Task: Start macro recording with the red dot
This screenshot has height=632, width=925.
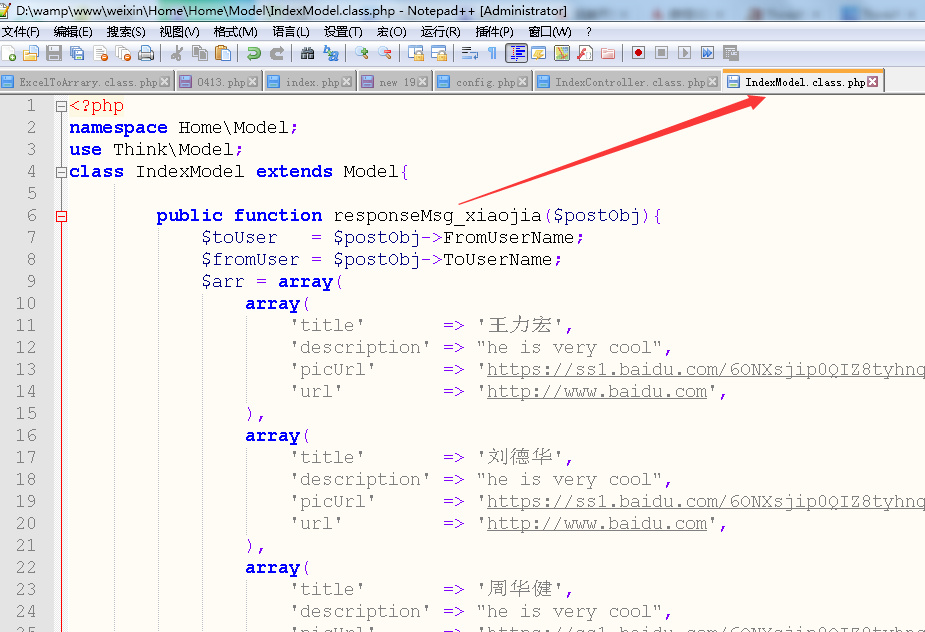Action: click(637, 53)
